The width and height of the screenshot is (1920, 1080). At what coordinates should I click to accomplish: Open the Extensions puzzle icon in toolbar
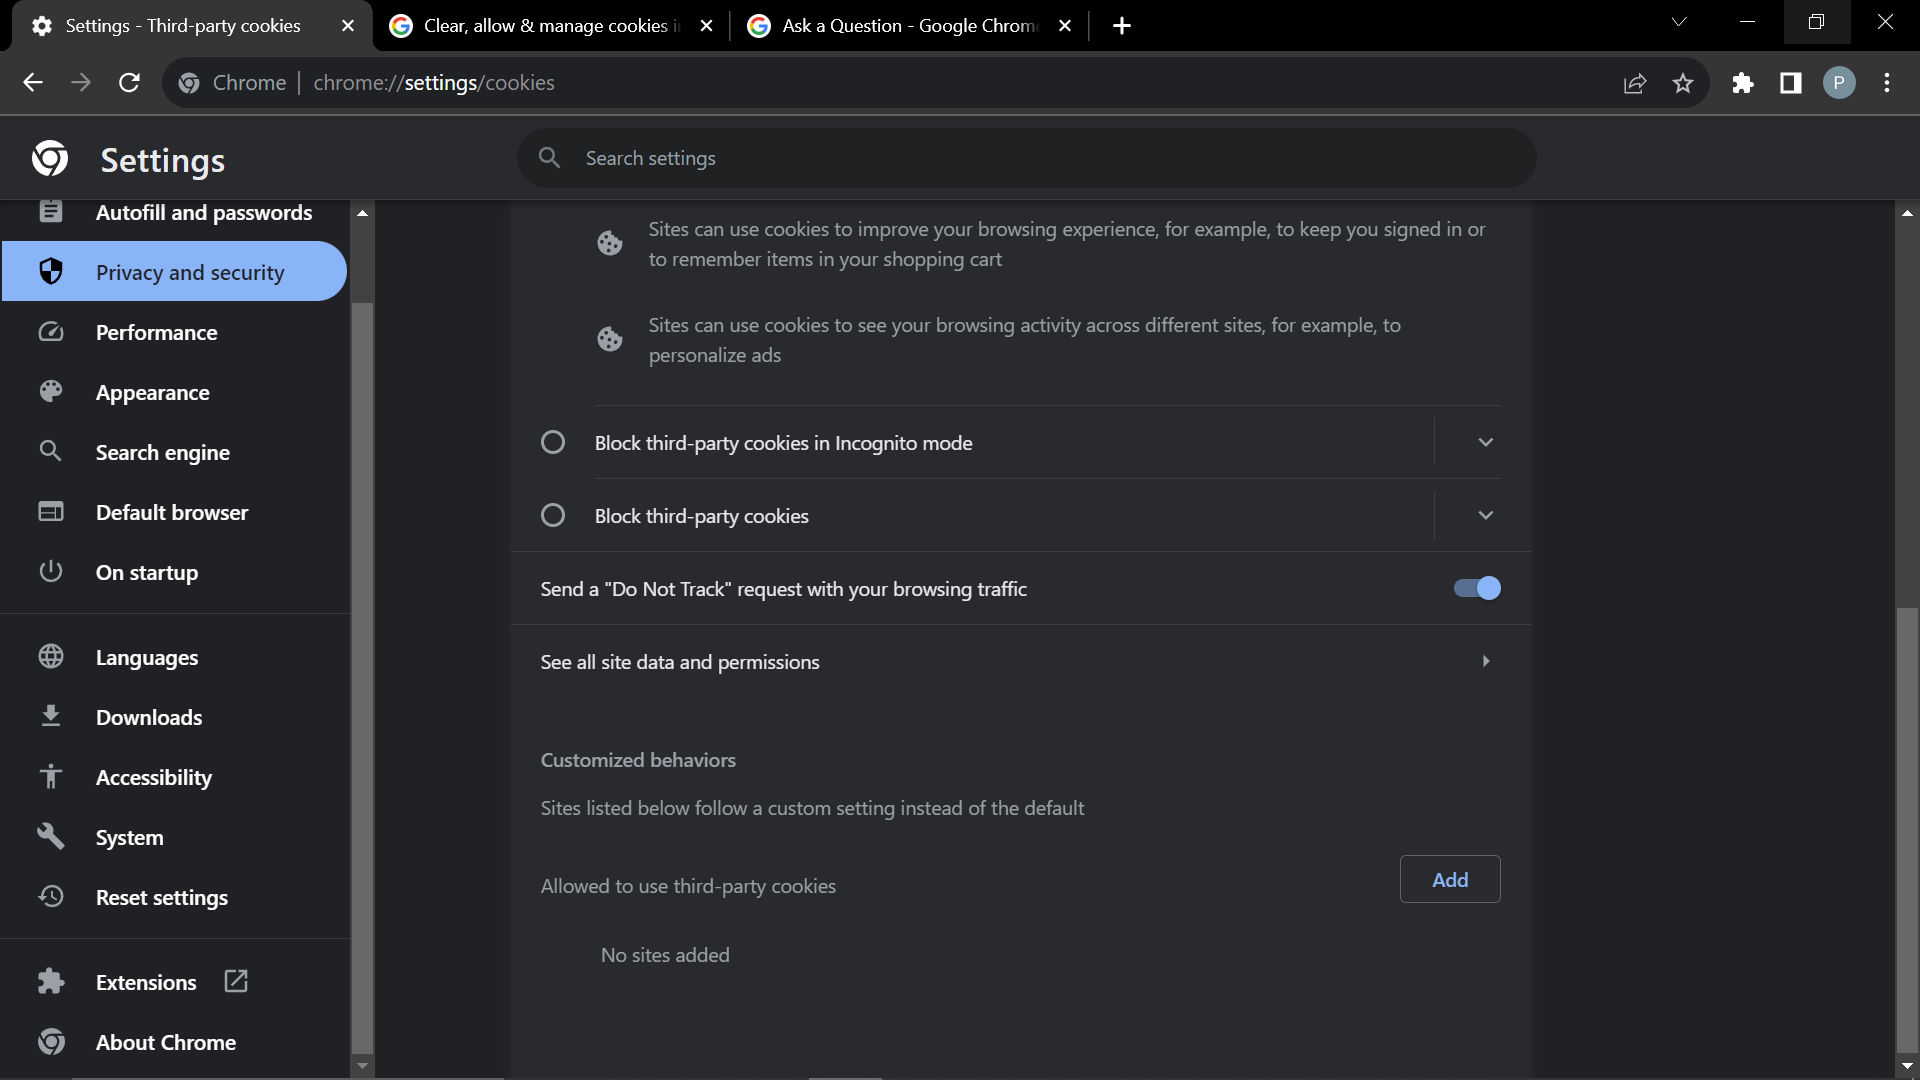[1743, 83]
